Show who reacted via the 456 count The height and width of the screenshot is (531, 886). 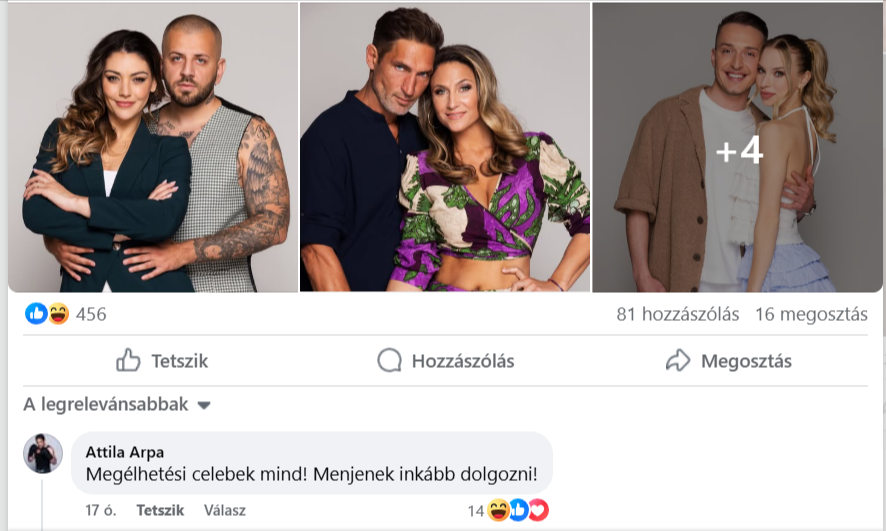pyautogui.click(x=91, y=314)
